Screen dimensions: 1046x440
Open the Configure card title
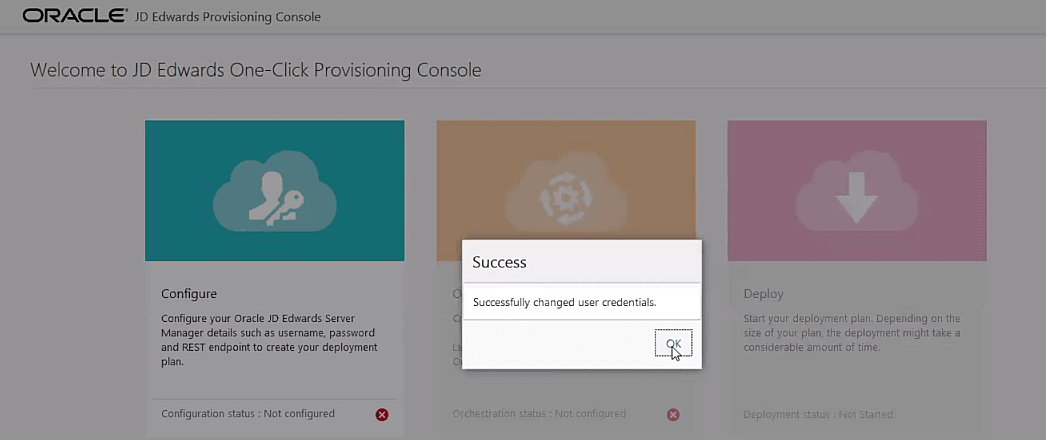point(189,293)
